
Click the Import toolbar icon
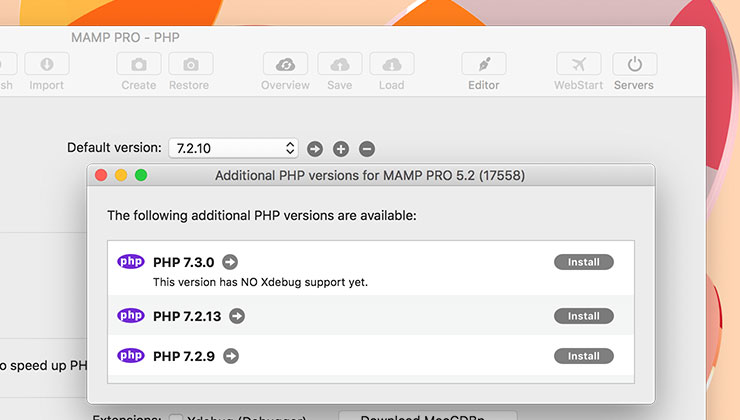coord(47,64)
